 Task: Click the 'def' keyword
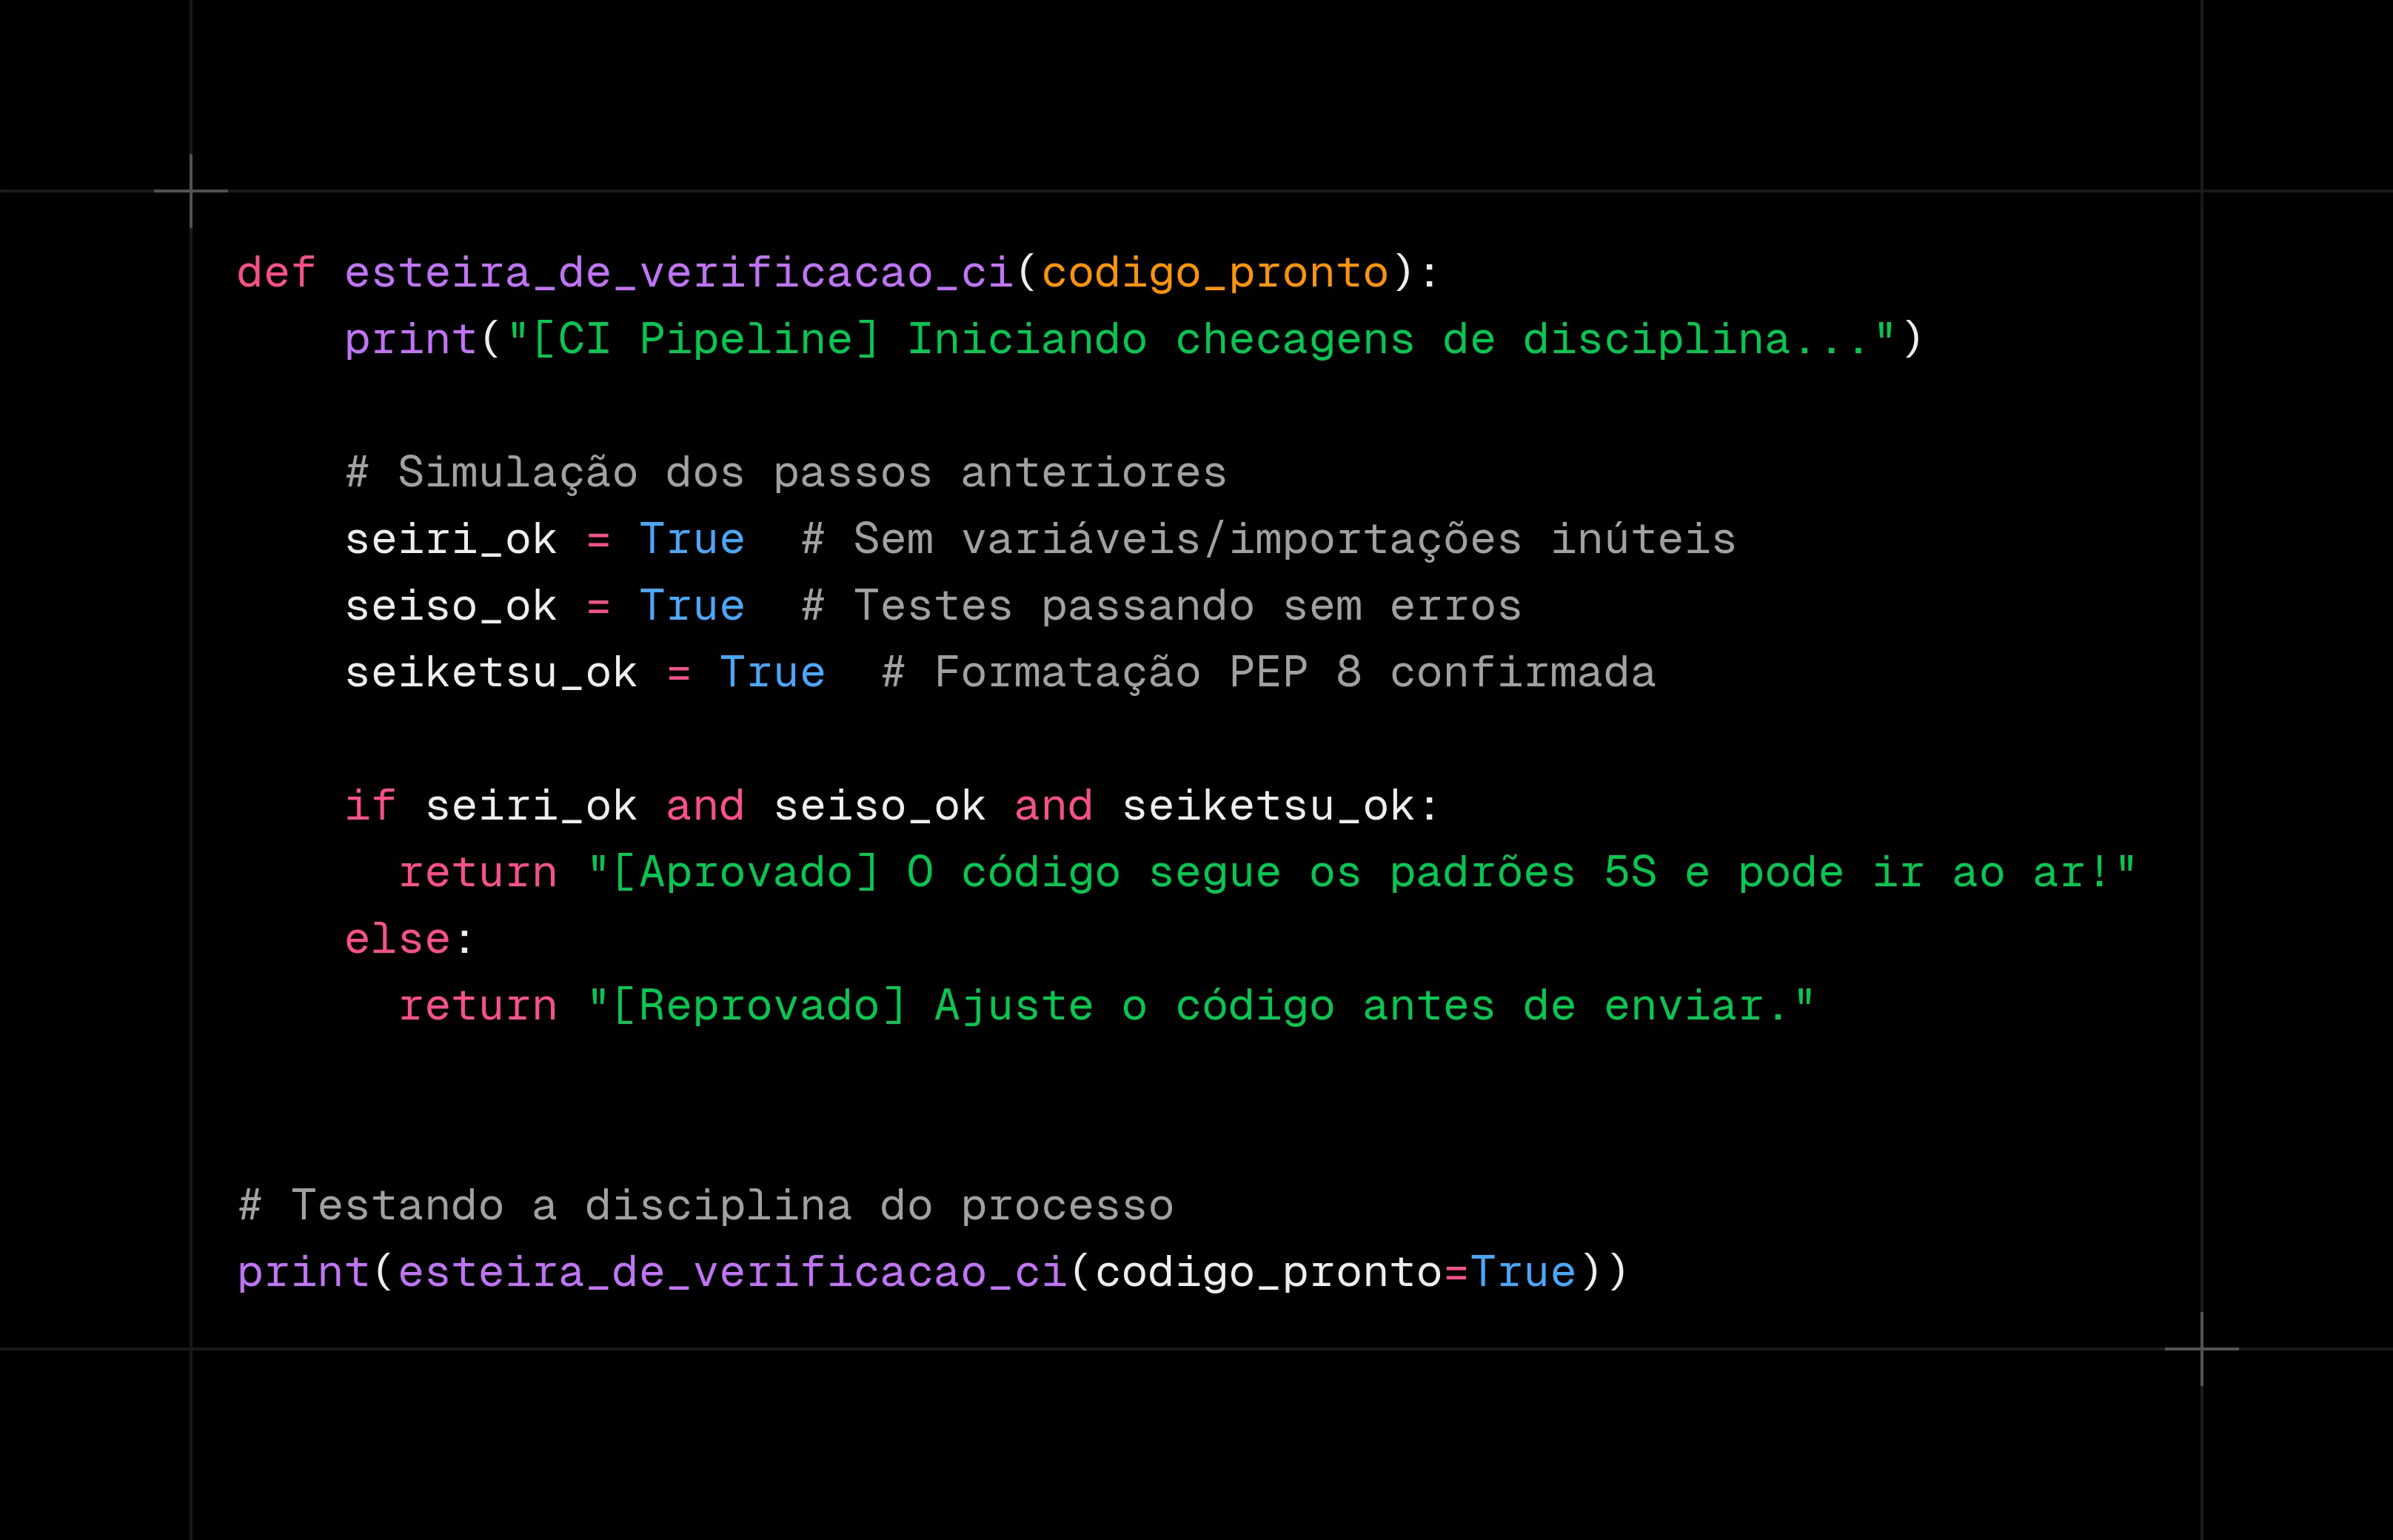point(277,273)
